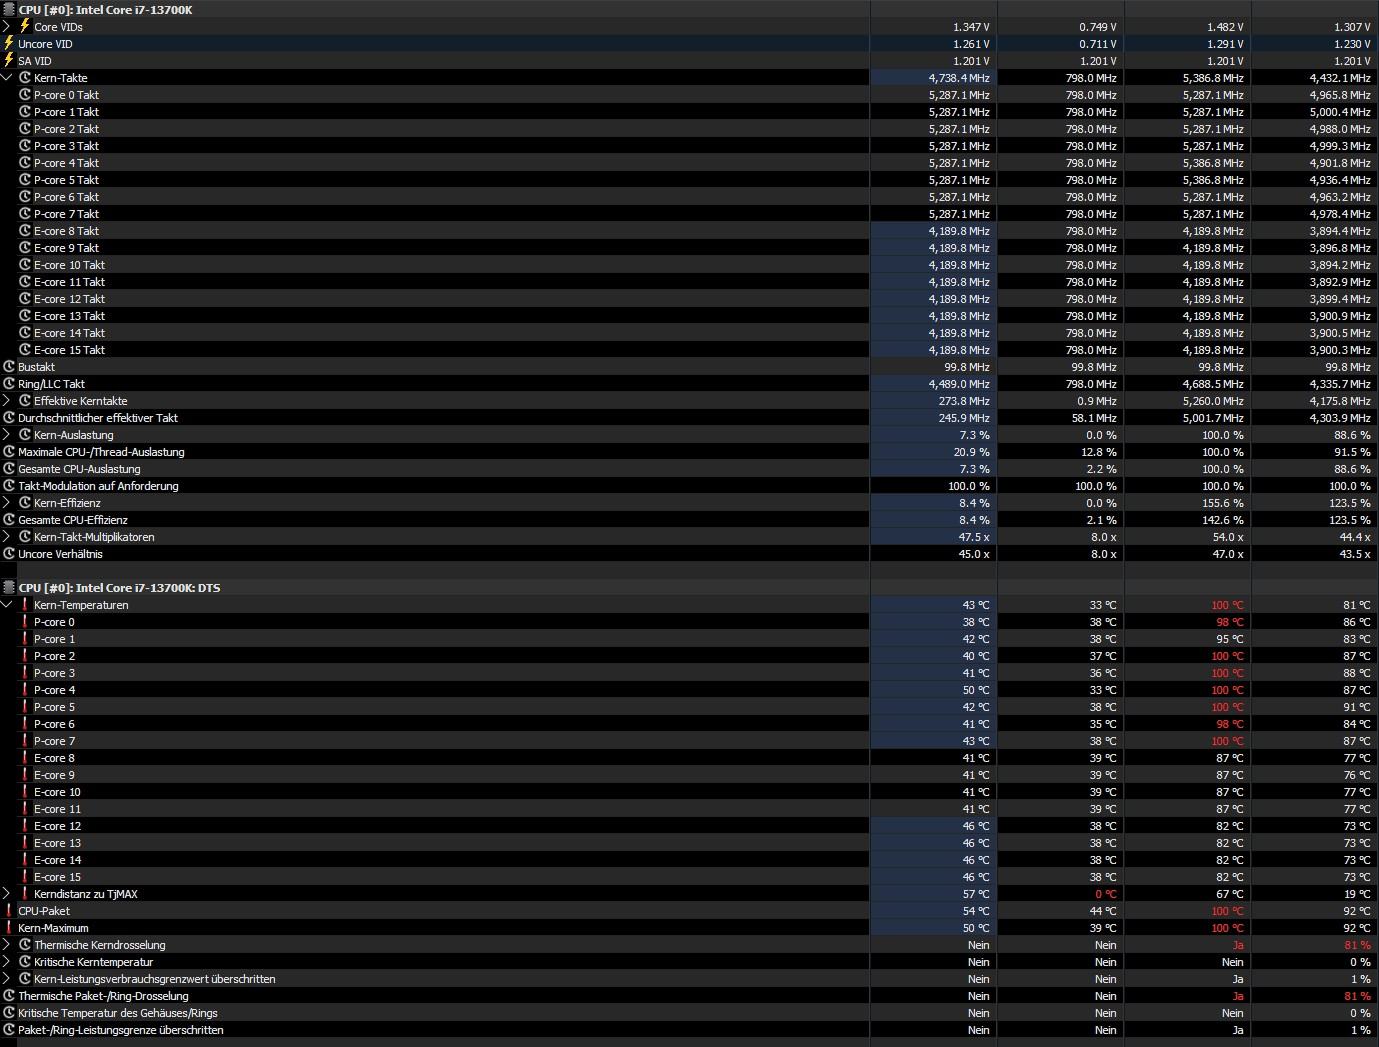
Task: Click the Kern-Maximum thermometer icon
Action: tap(9, 928)
